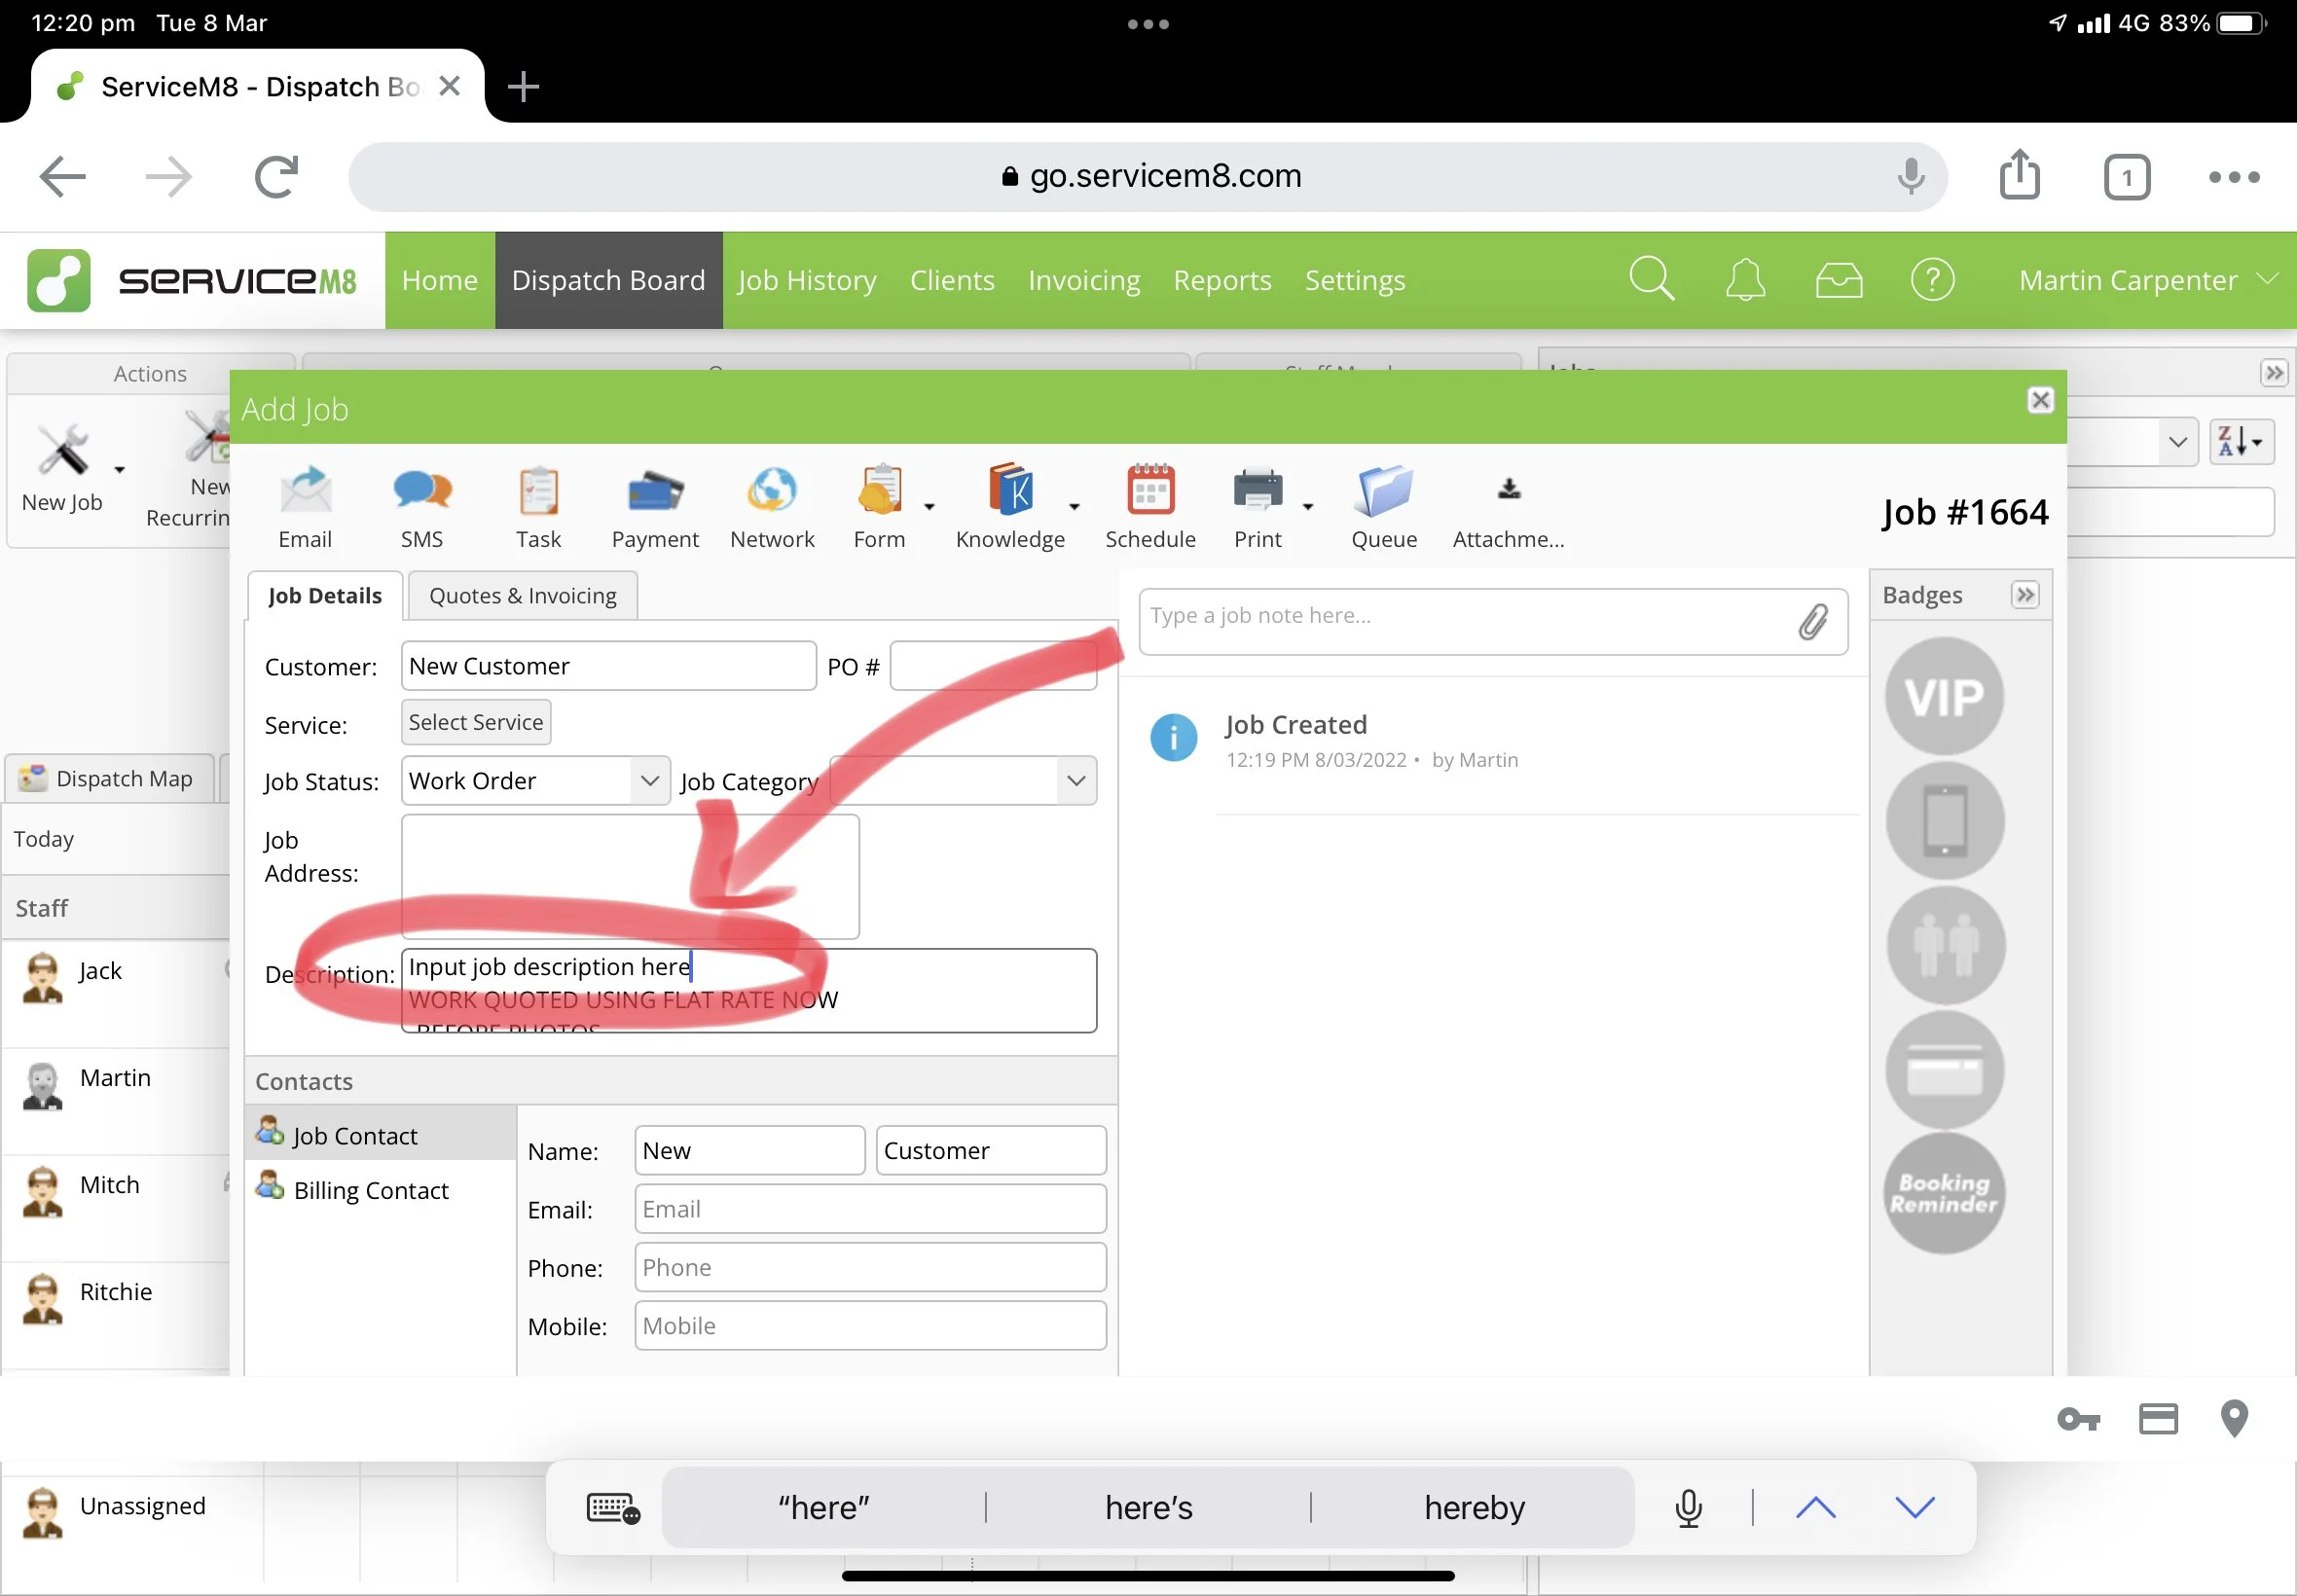The height and width of the screenshot is (1596, 2297).
Task: Add job to Queue folder icon
Action: [x=1384, y=491]
